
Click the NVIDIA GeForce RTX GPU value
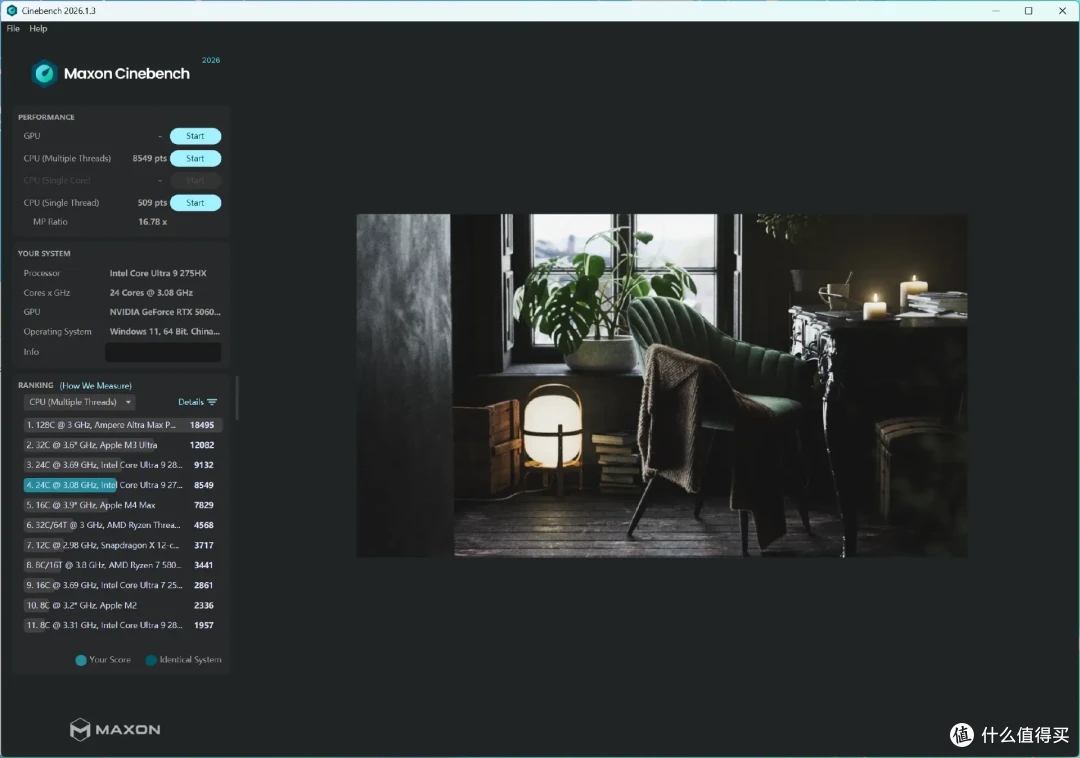[x=165, y=312]
